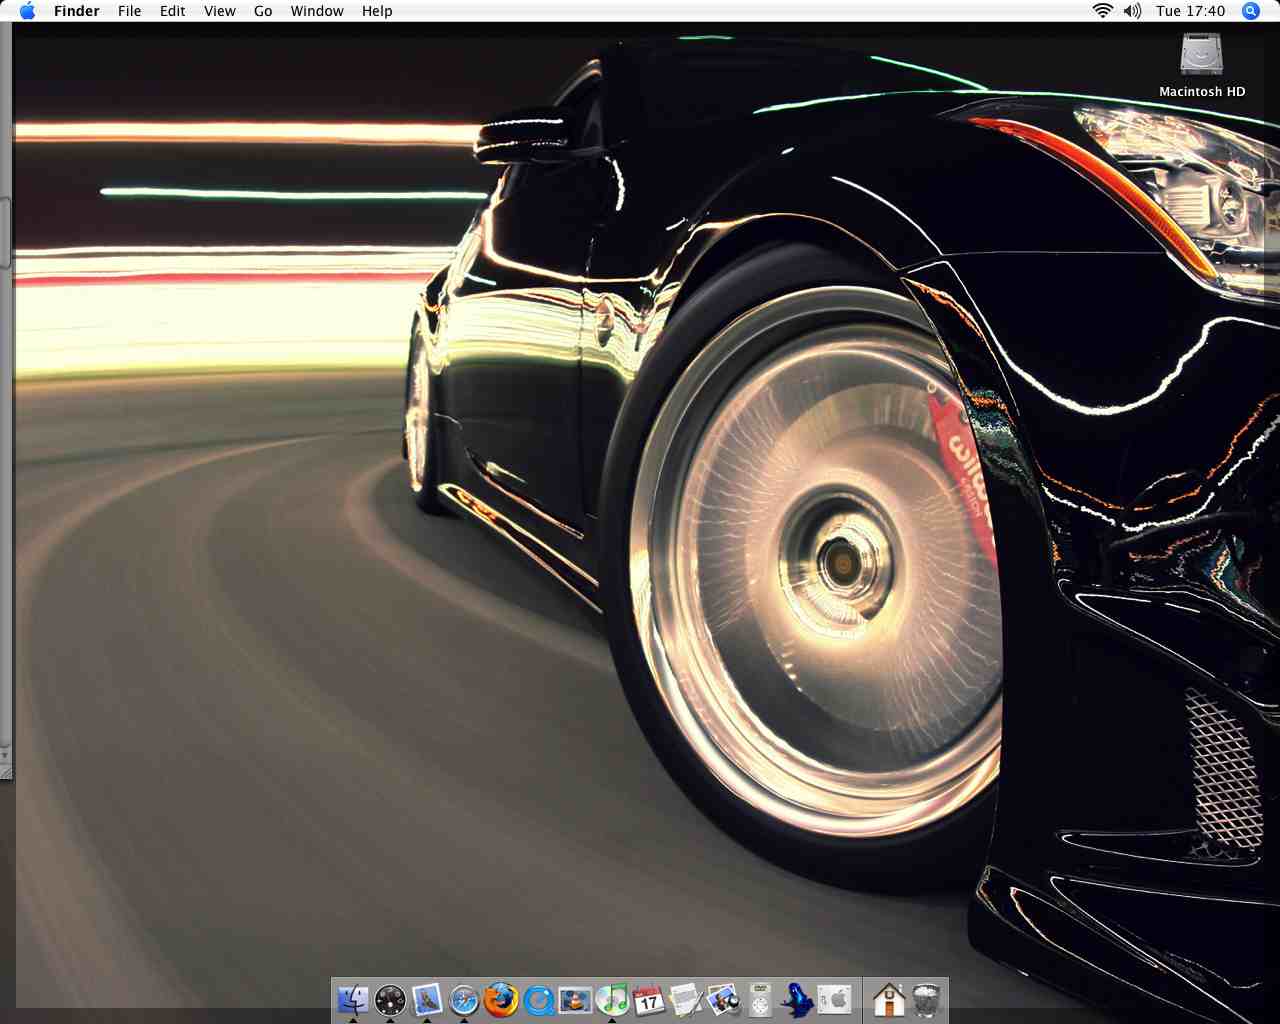The image size is (1280, 1024).
Task: Launch Safari compass icon in dock
Action: point(464,999)
